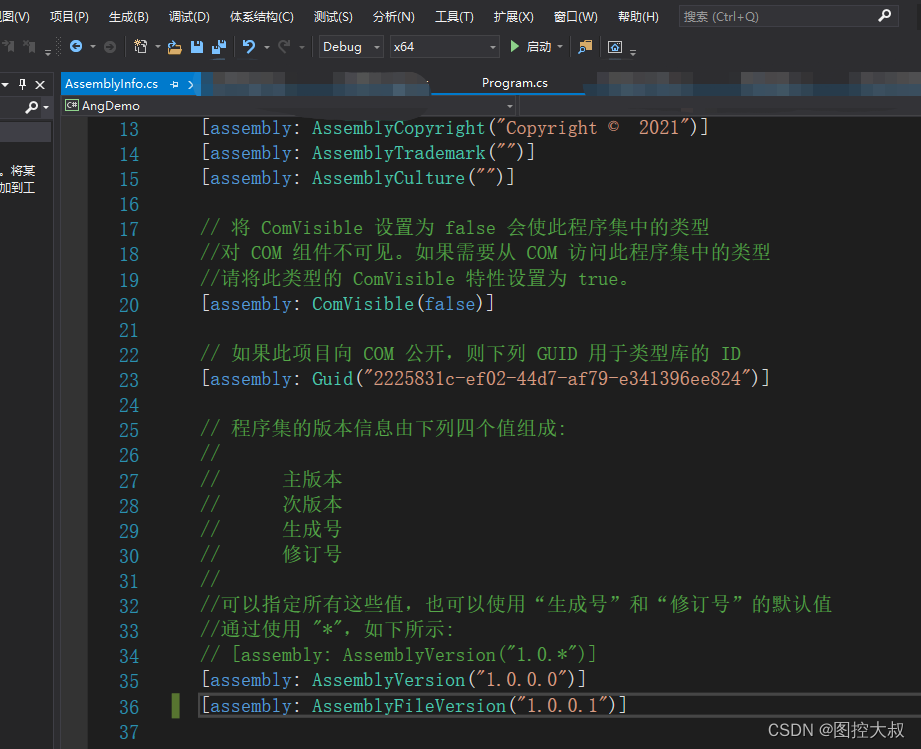The height and width of the screenshot is (749, 921).
Task: Expand the navigate backward history dropdown
Action: click(93, 47)
